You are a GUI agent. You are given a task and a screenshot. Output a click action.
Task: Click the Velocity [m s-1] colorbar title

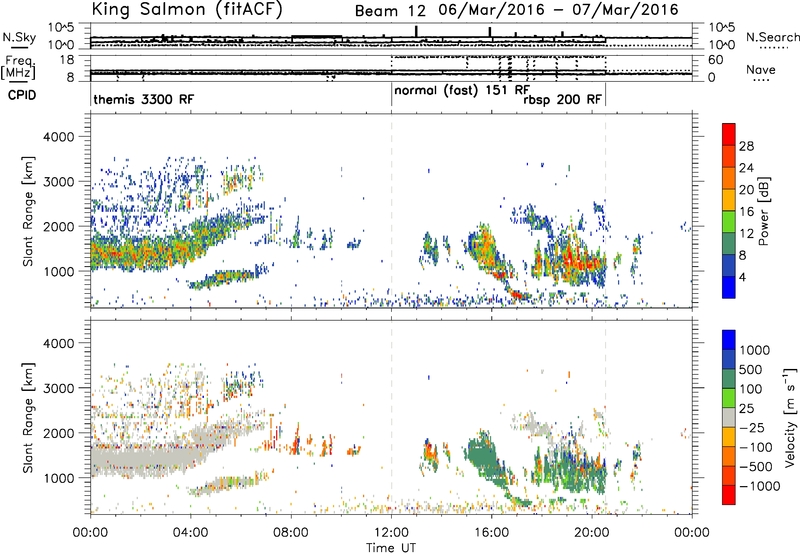(x=790, y=417)
